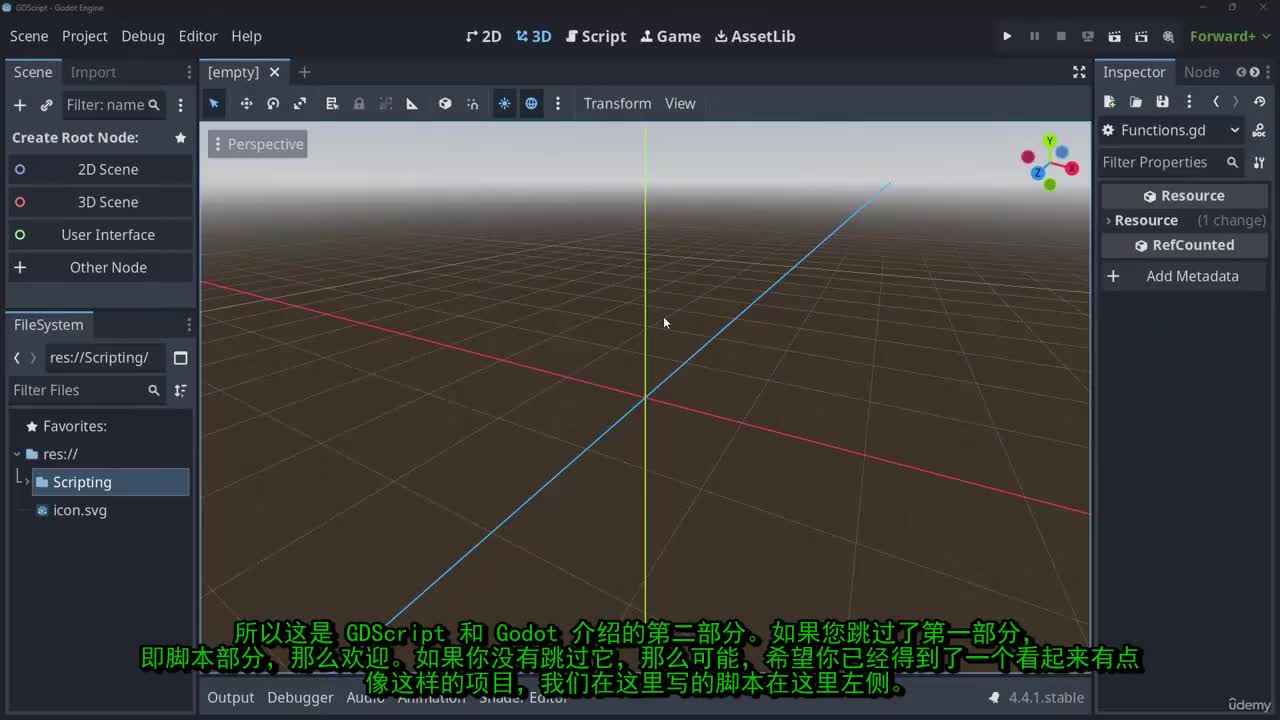Save the currently edited resource

1162,102
